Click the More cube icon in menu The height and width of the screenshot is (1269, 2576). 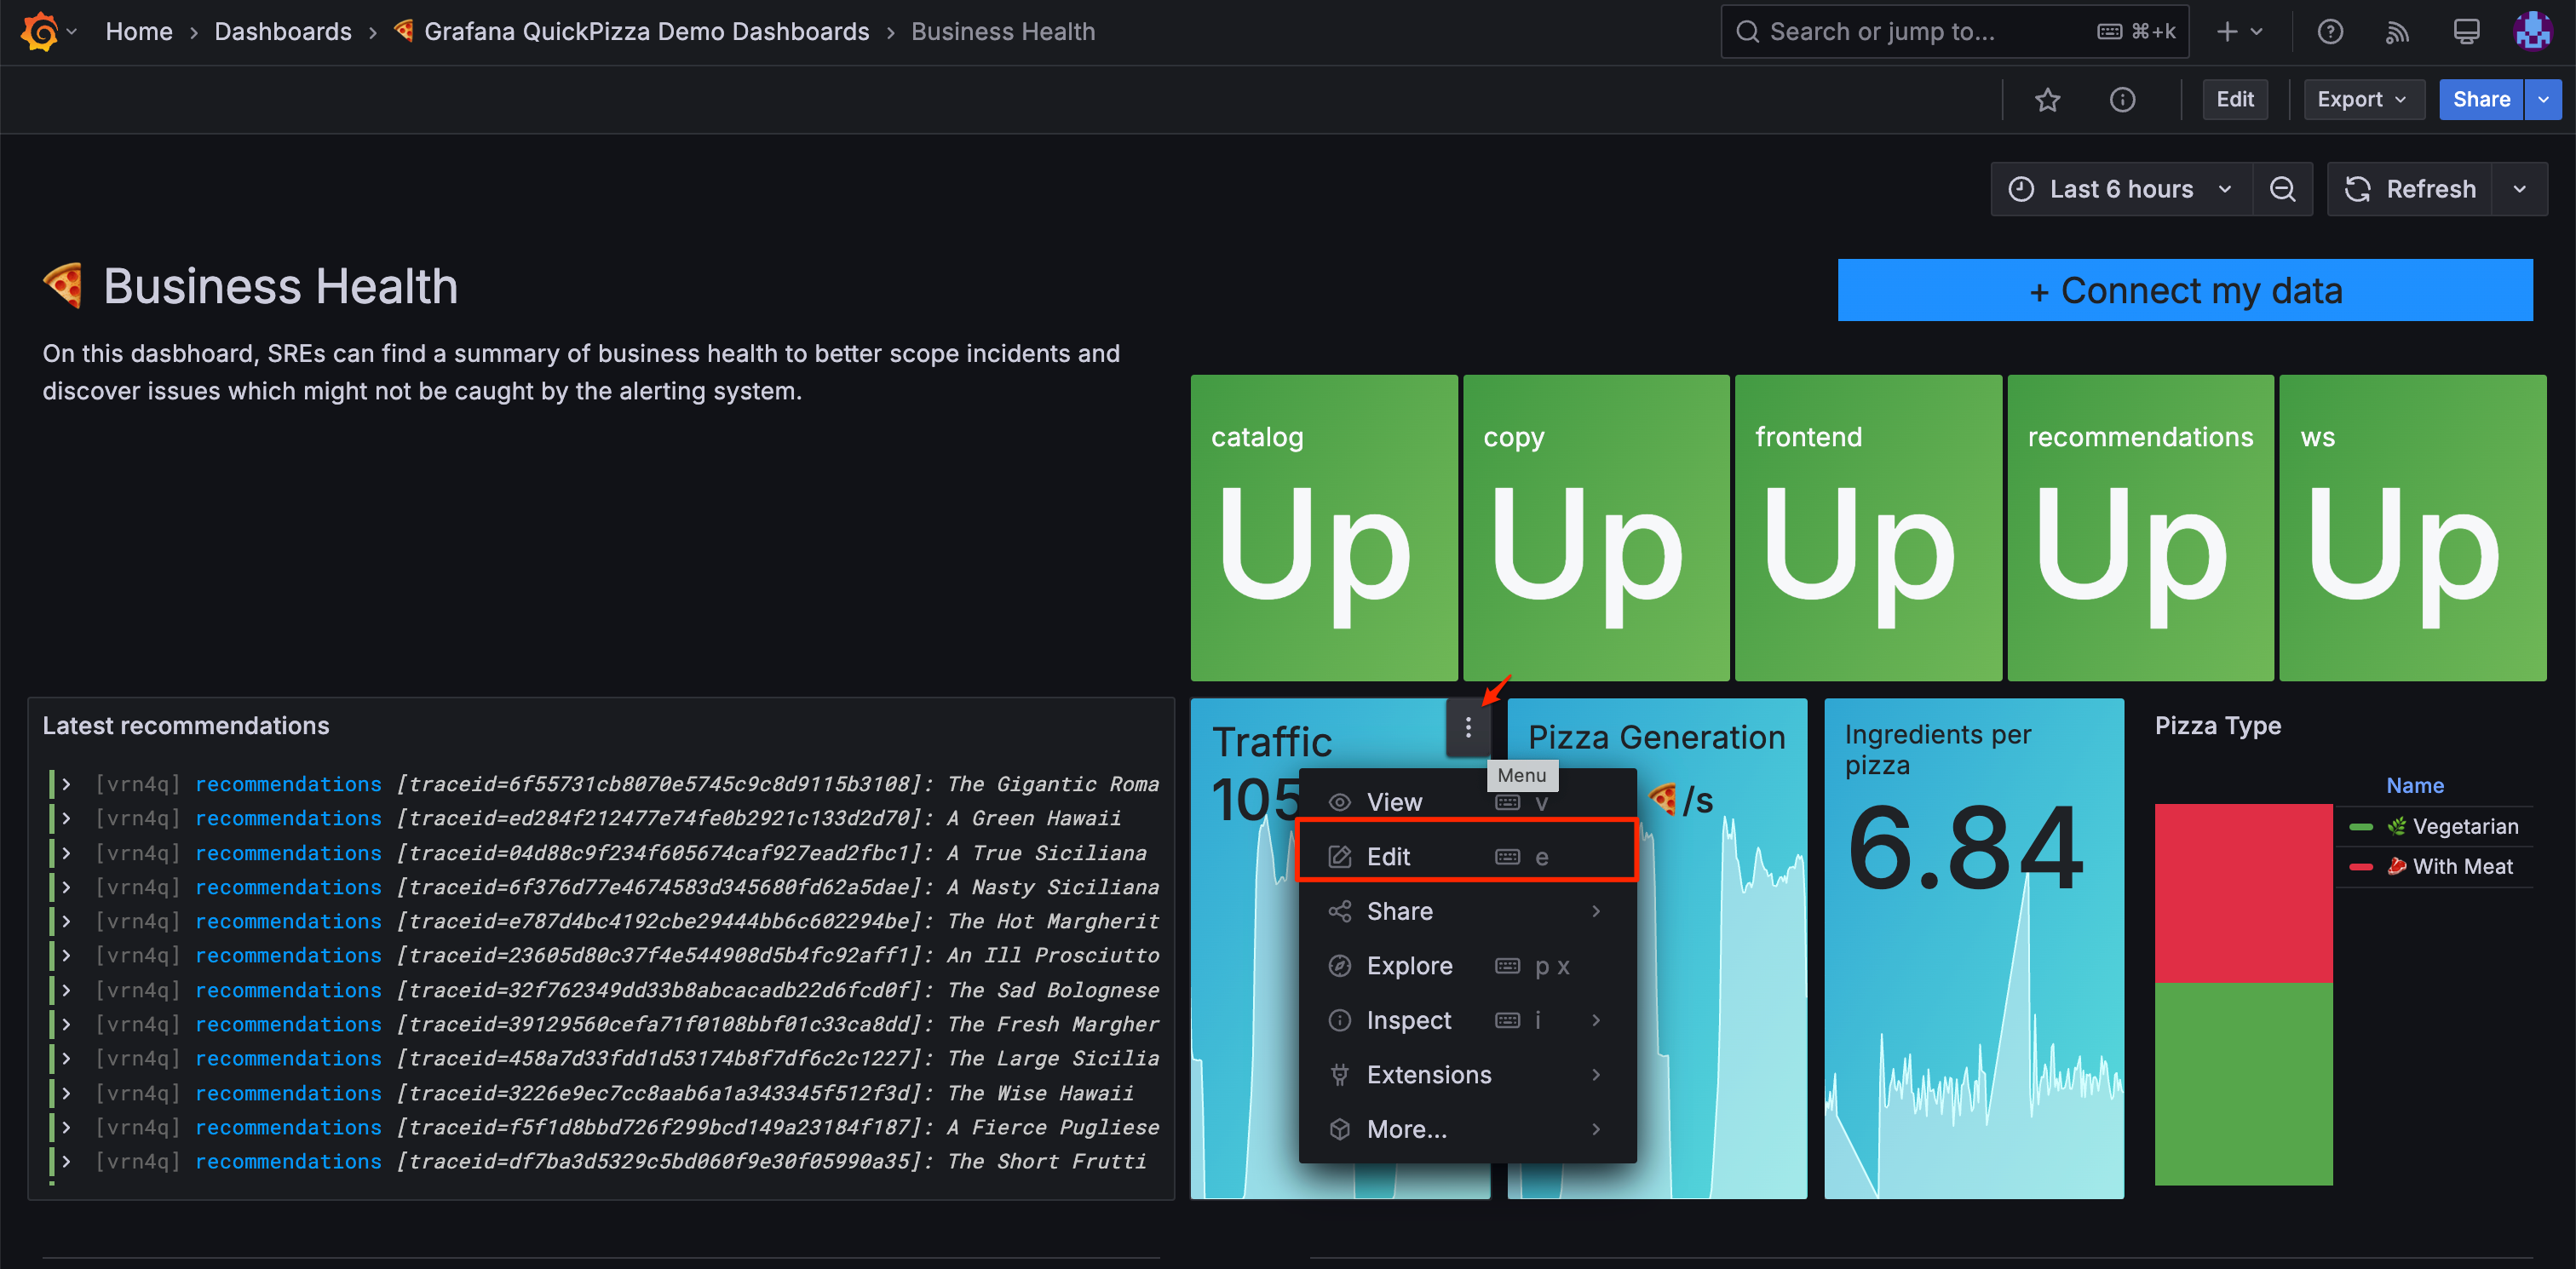pos(1339,1130)
